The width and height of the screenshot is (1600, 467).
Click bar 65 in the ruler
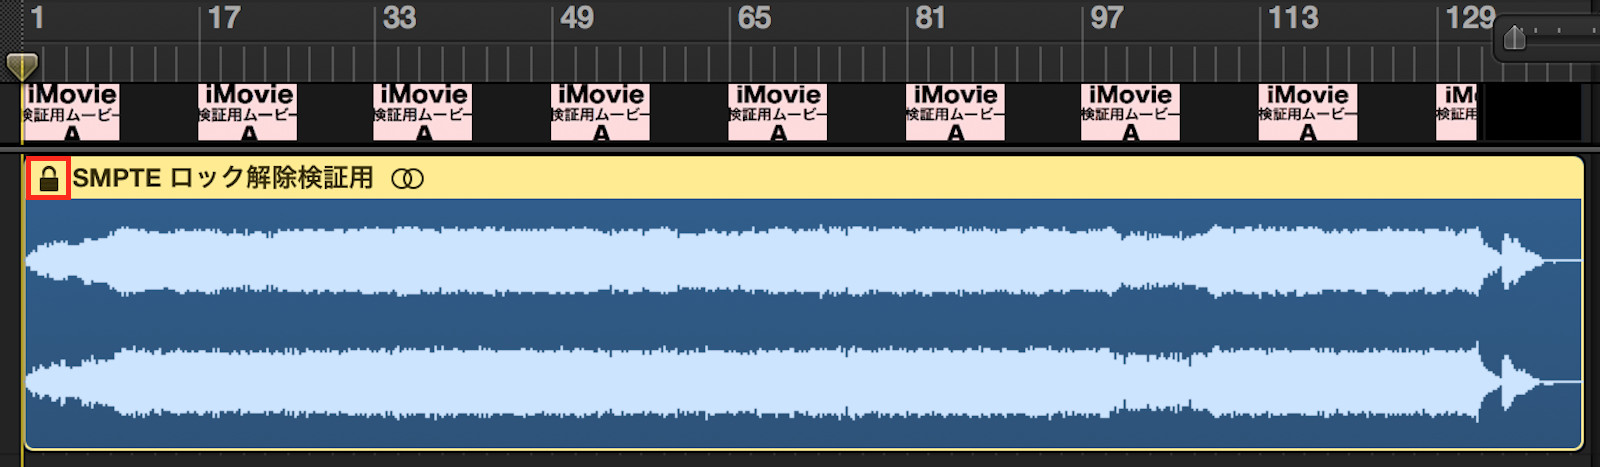(x=753, y=18)
